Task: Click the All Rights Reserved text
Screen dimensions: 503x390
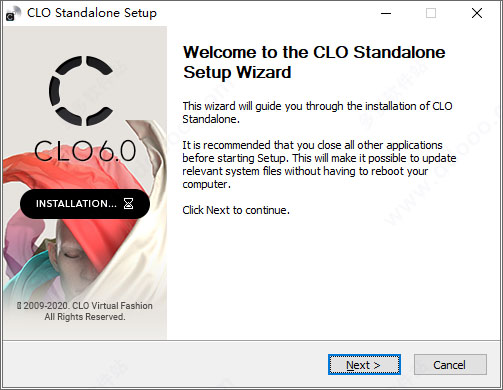Action: click(x=85, y=317)
